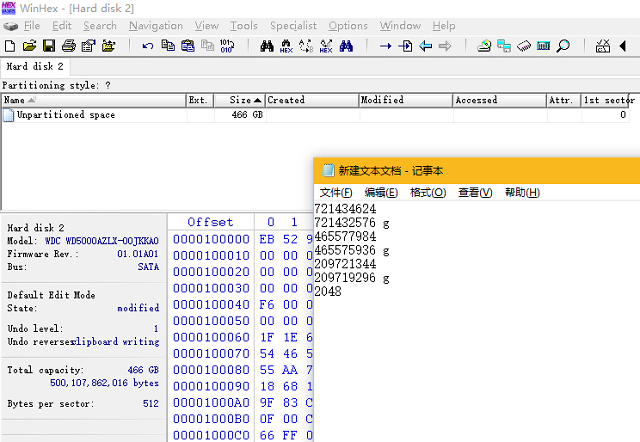The height and width of the screenshot is (442, 640).
Task: Open the Search menu in WinHex
Action: coord(100,26)
